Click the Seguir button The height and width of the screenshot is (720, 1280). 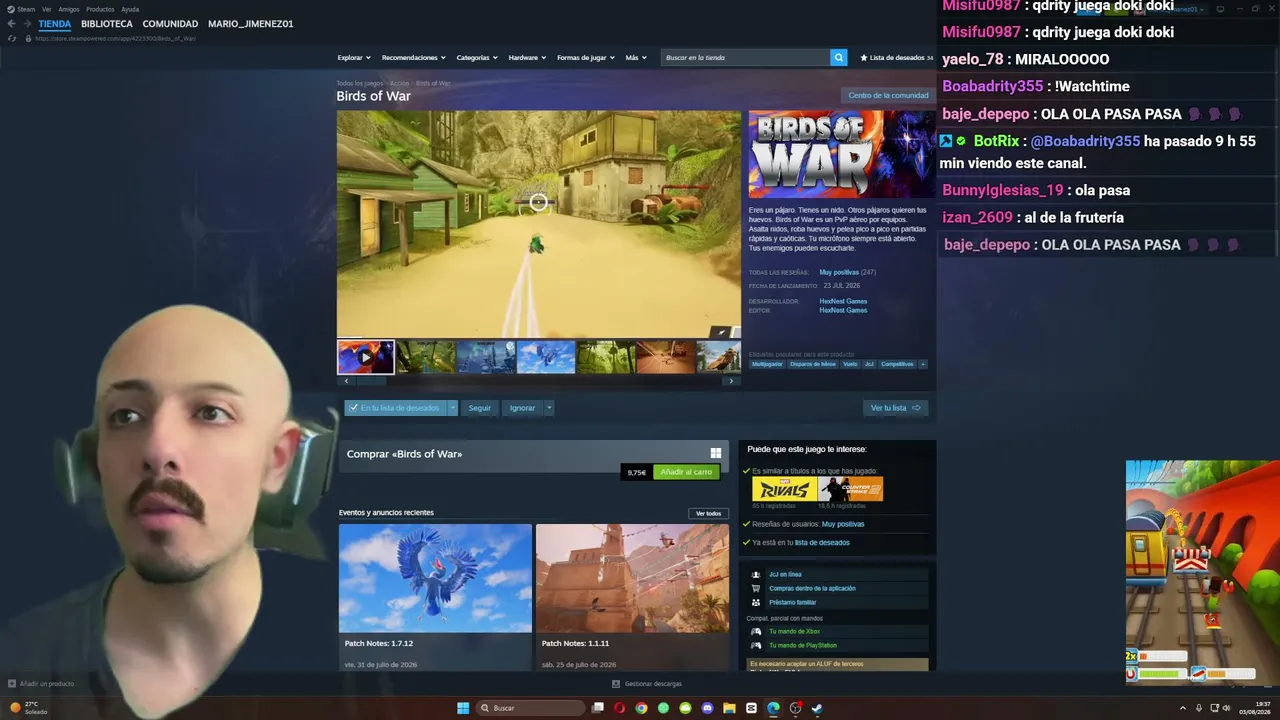pyautogui.click(x=480, y=408)
